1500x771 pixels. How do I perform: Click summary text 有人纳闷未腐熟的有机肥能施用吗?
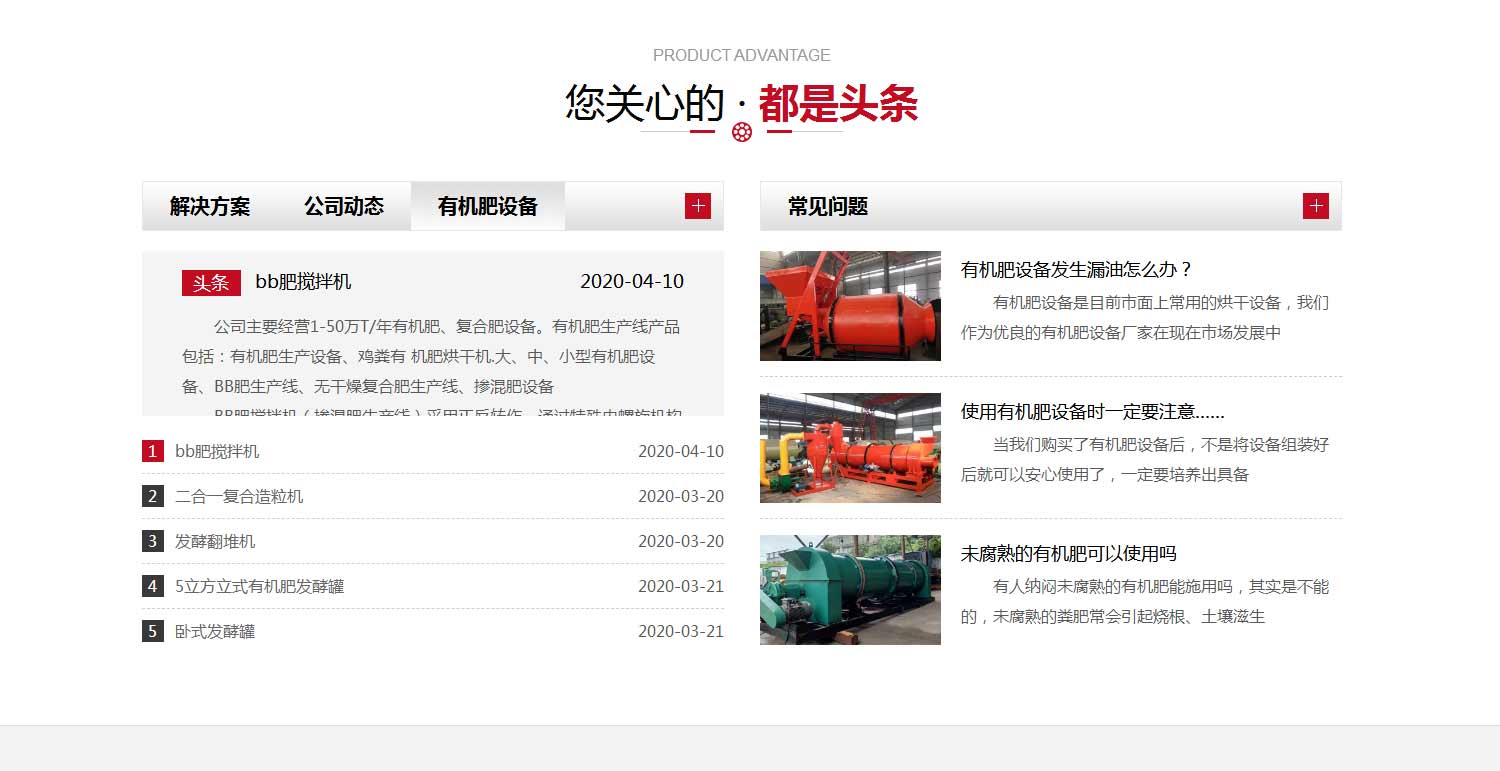tap(1145, 601)
